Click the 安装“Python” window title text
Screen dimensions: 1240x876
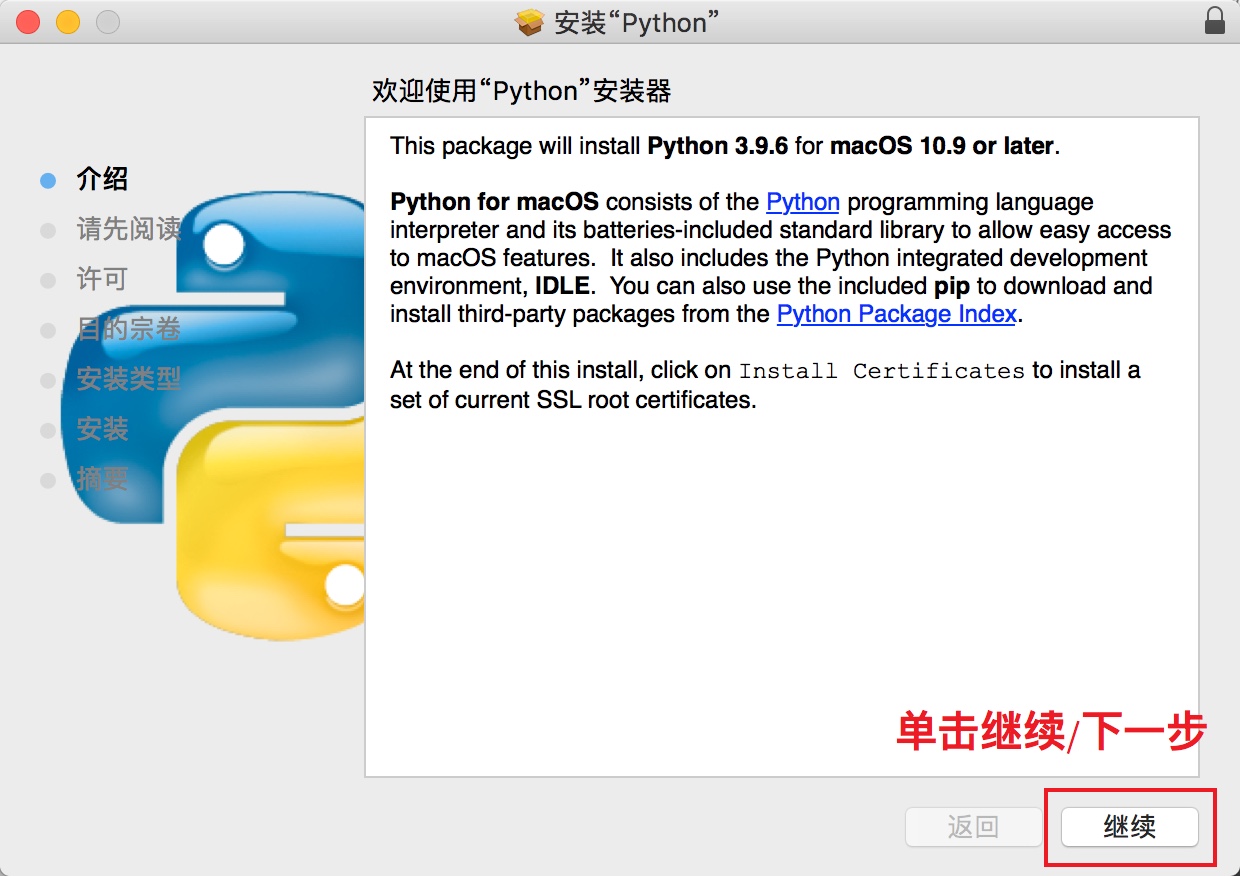coord(635,22)
